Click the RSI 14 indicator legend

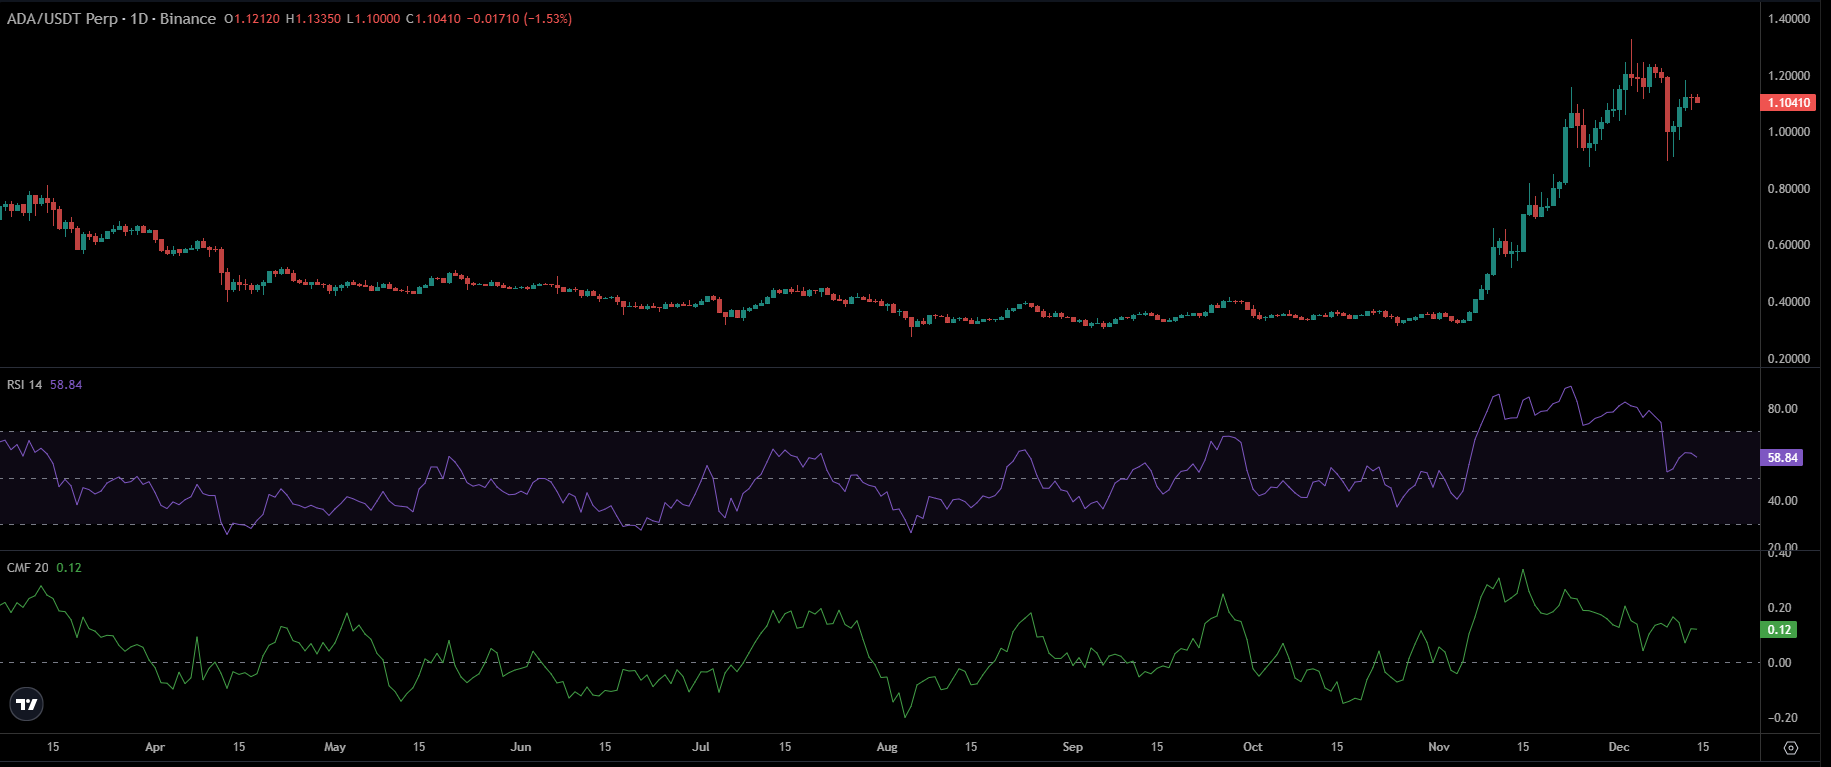25,385
